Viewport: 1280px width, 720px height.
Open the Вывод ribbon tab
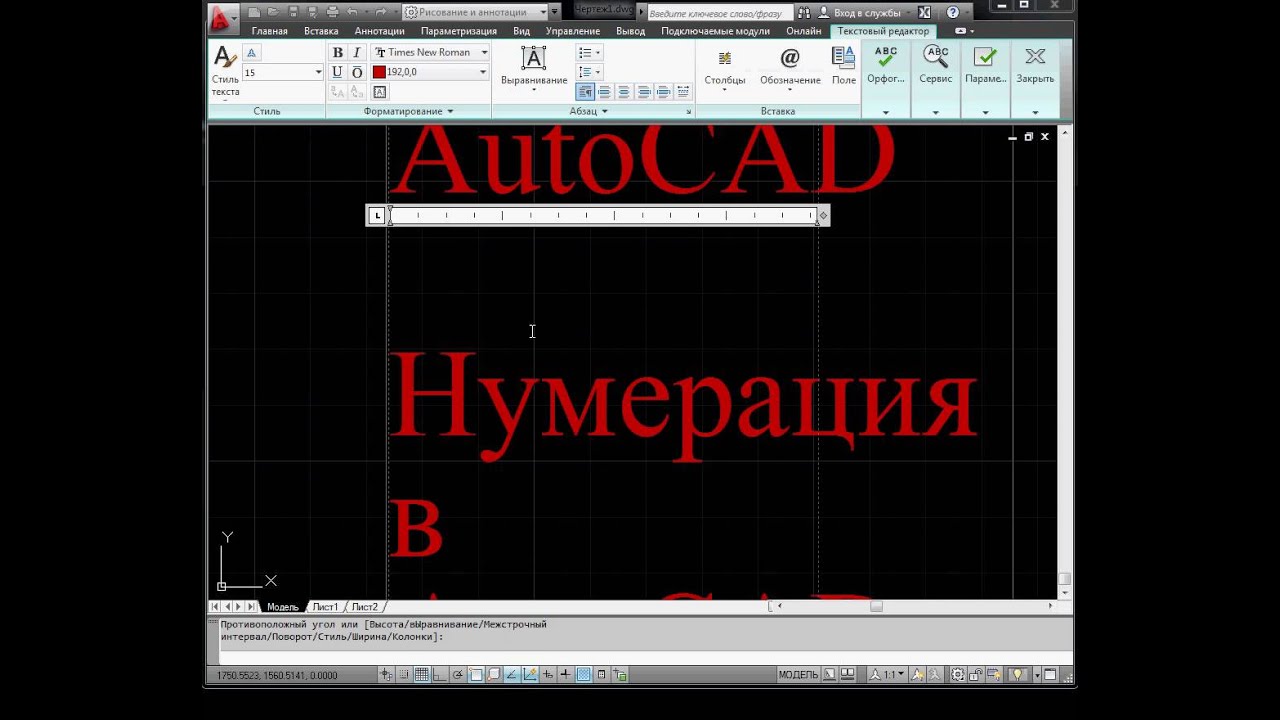pyautogui.click(x=630, y=31)
